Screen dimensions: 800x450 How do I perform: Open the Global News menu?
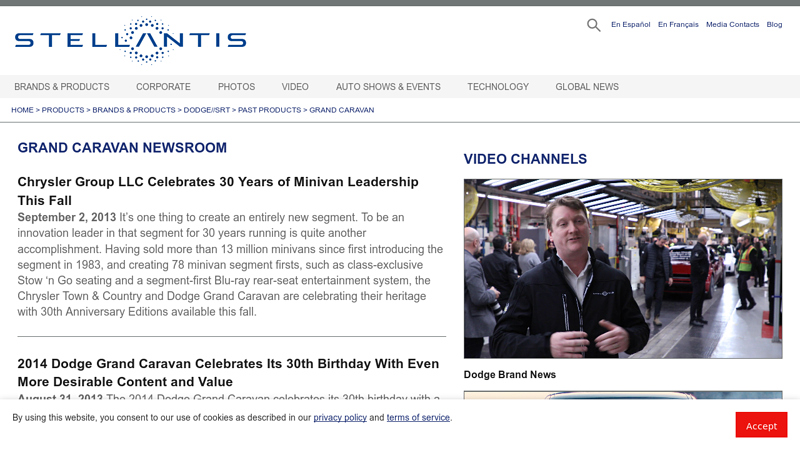(x=587, y=87)
